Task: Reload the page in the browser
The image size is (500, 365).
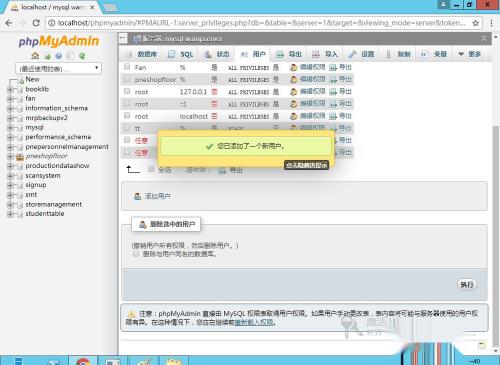Action: (x=36, y=23)
